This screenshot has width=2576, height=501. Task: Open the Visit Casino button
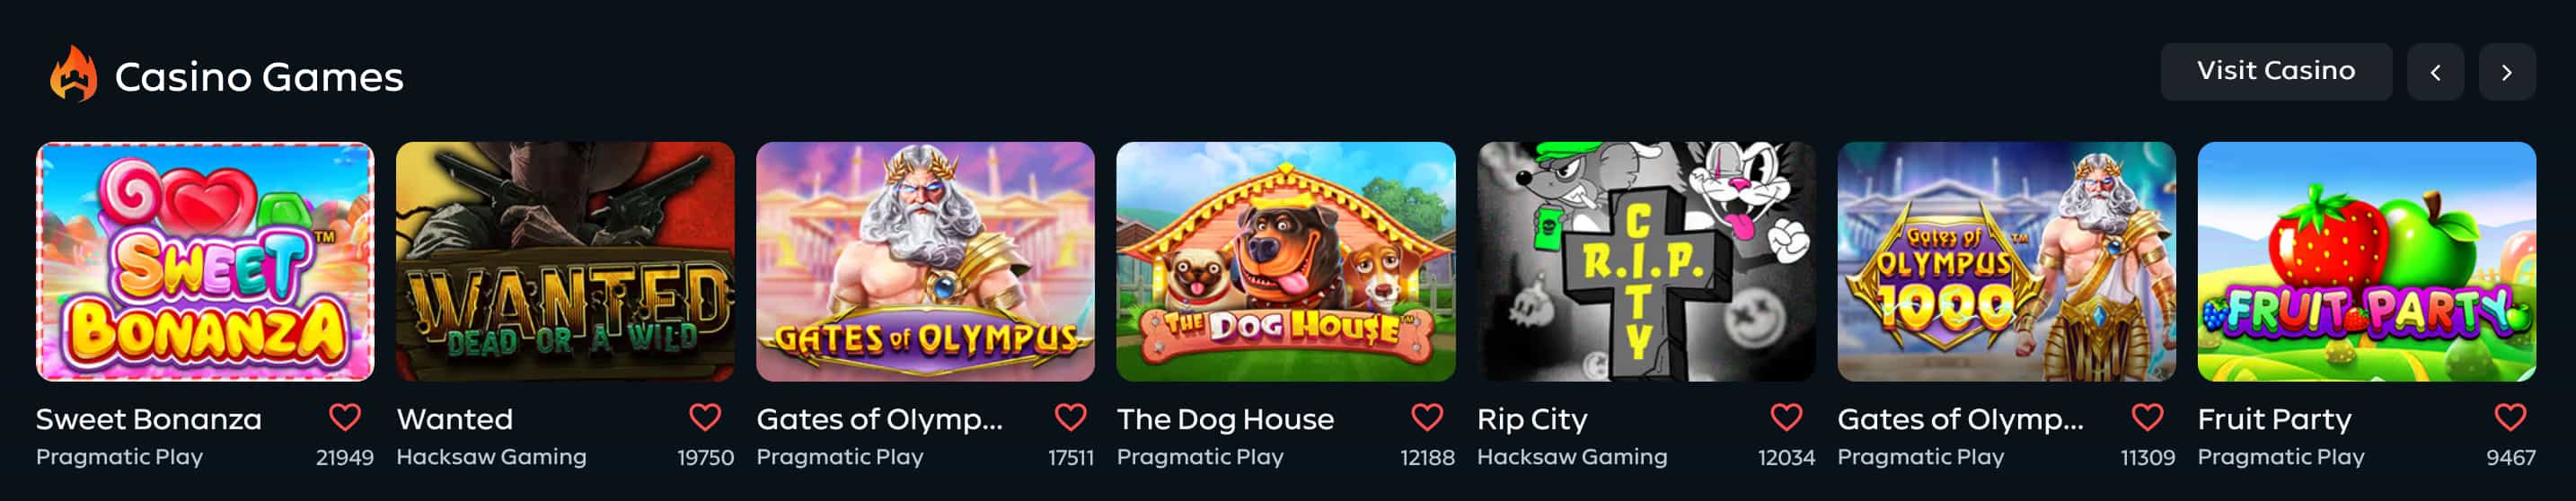coord(2276,72)
